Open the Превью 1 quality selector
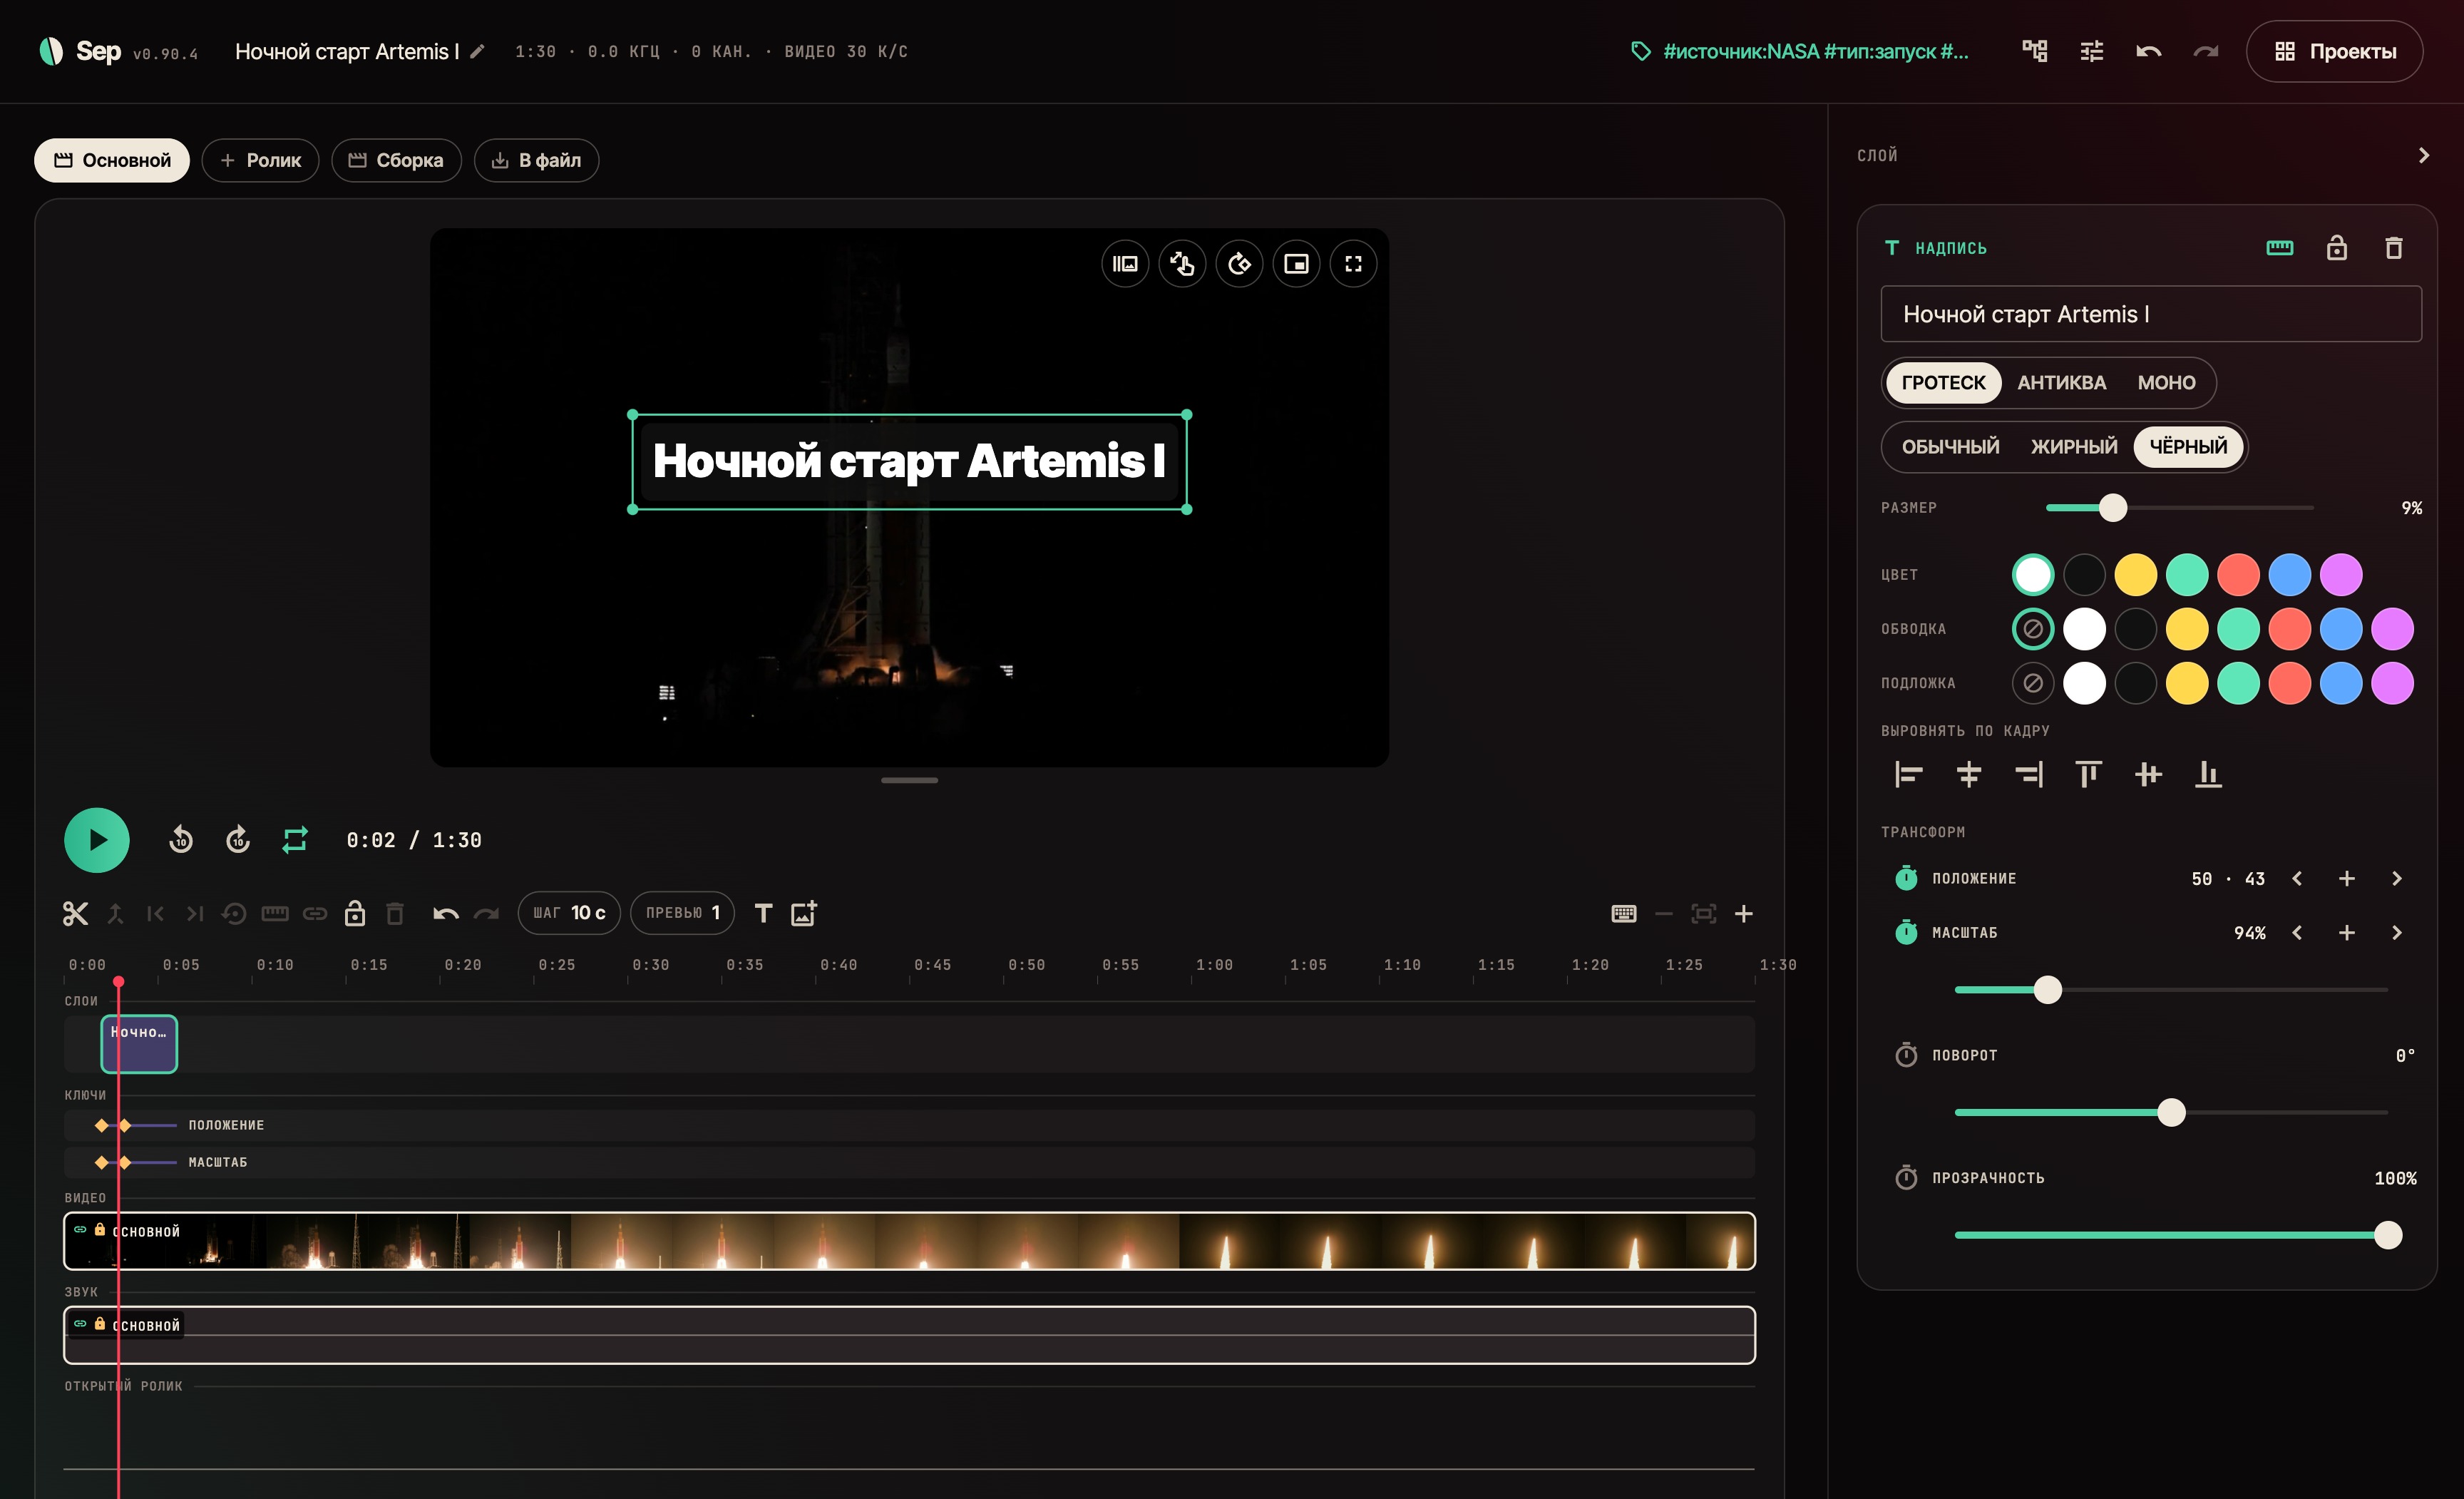 coord(682,913)
